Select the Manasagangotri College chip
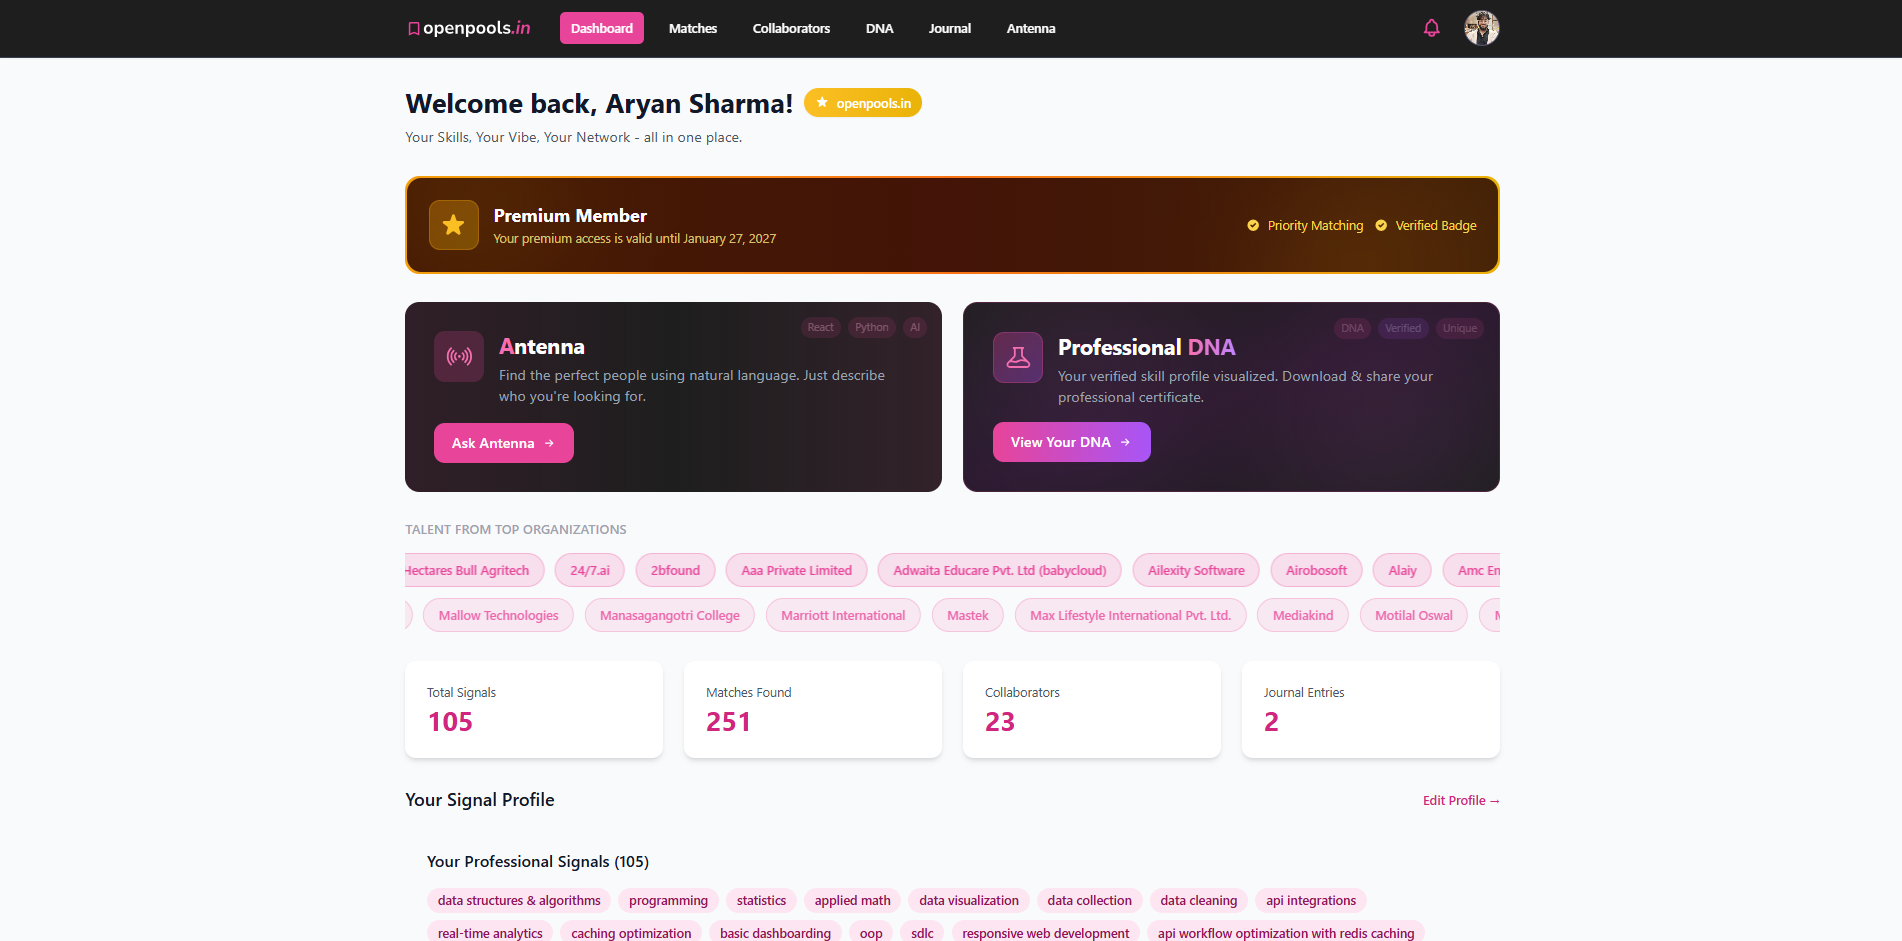The width and height of the screenshot is (1902, 941). coord(670,616)
